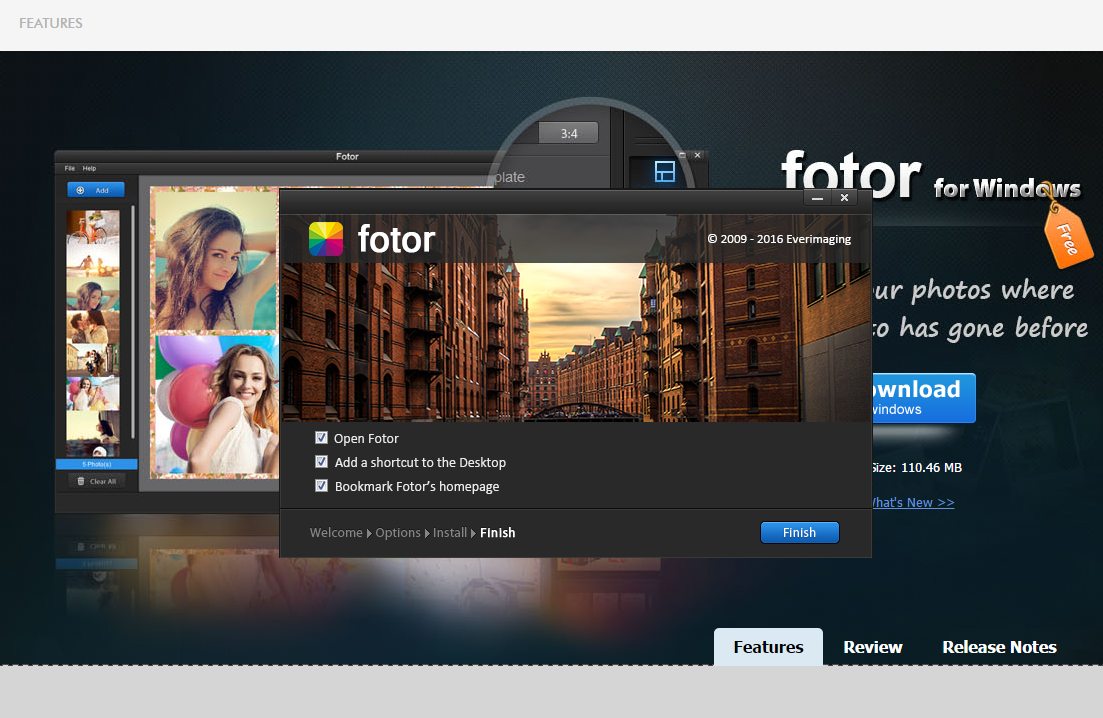1103x718 pixels.
Task: Select the 3:4 ratio button in magnifier
Action: [x=568, y=133]
